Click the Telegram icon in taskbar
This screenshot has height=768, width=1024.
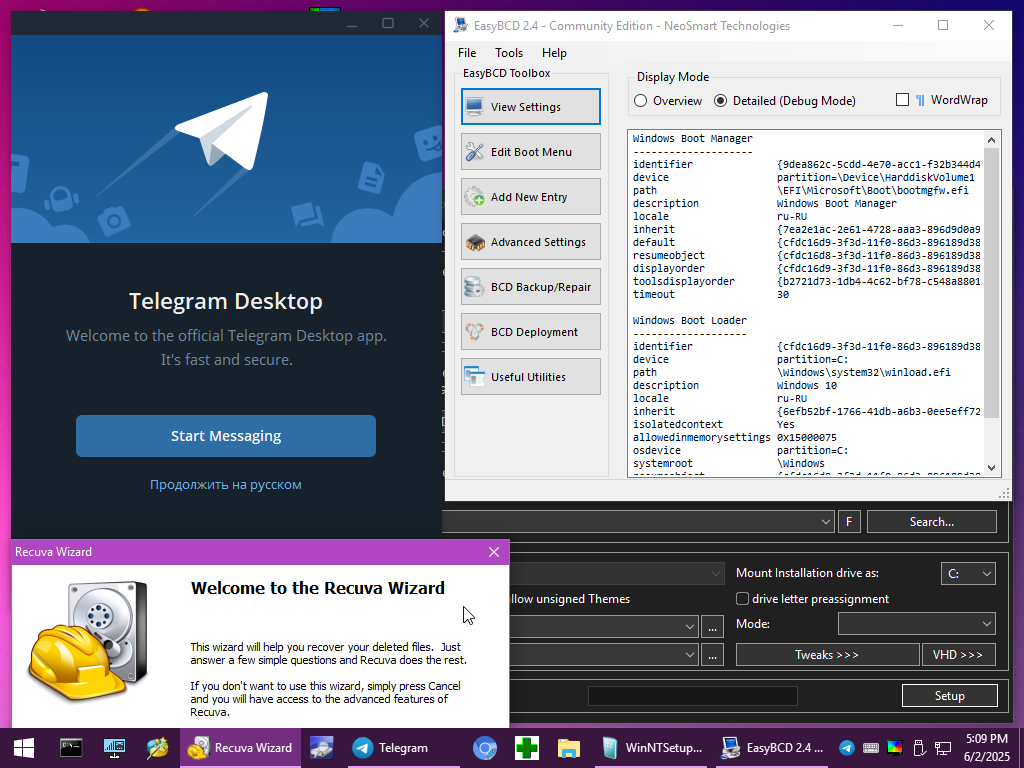[x=390, y=748]
